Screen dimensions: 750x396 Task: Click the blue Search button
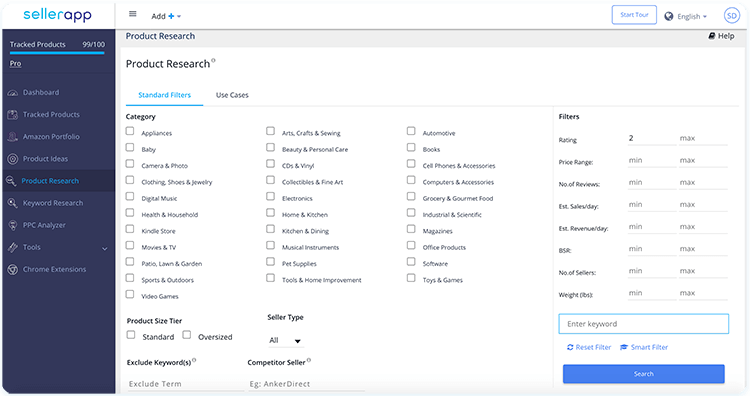click(643, 374)
